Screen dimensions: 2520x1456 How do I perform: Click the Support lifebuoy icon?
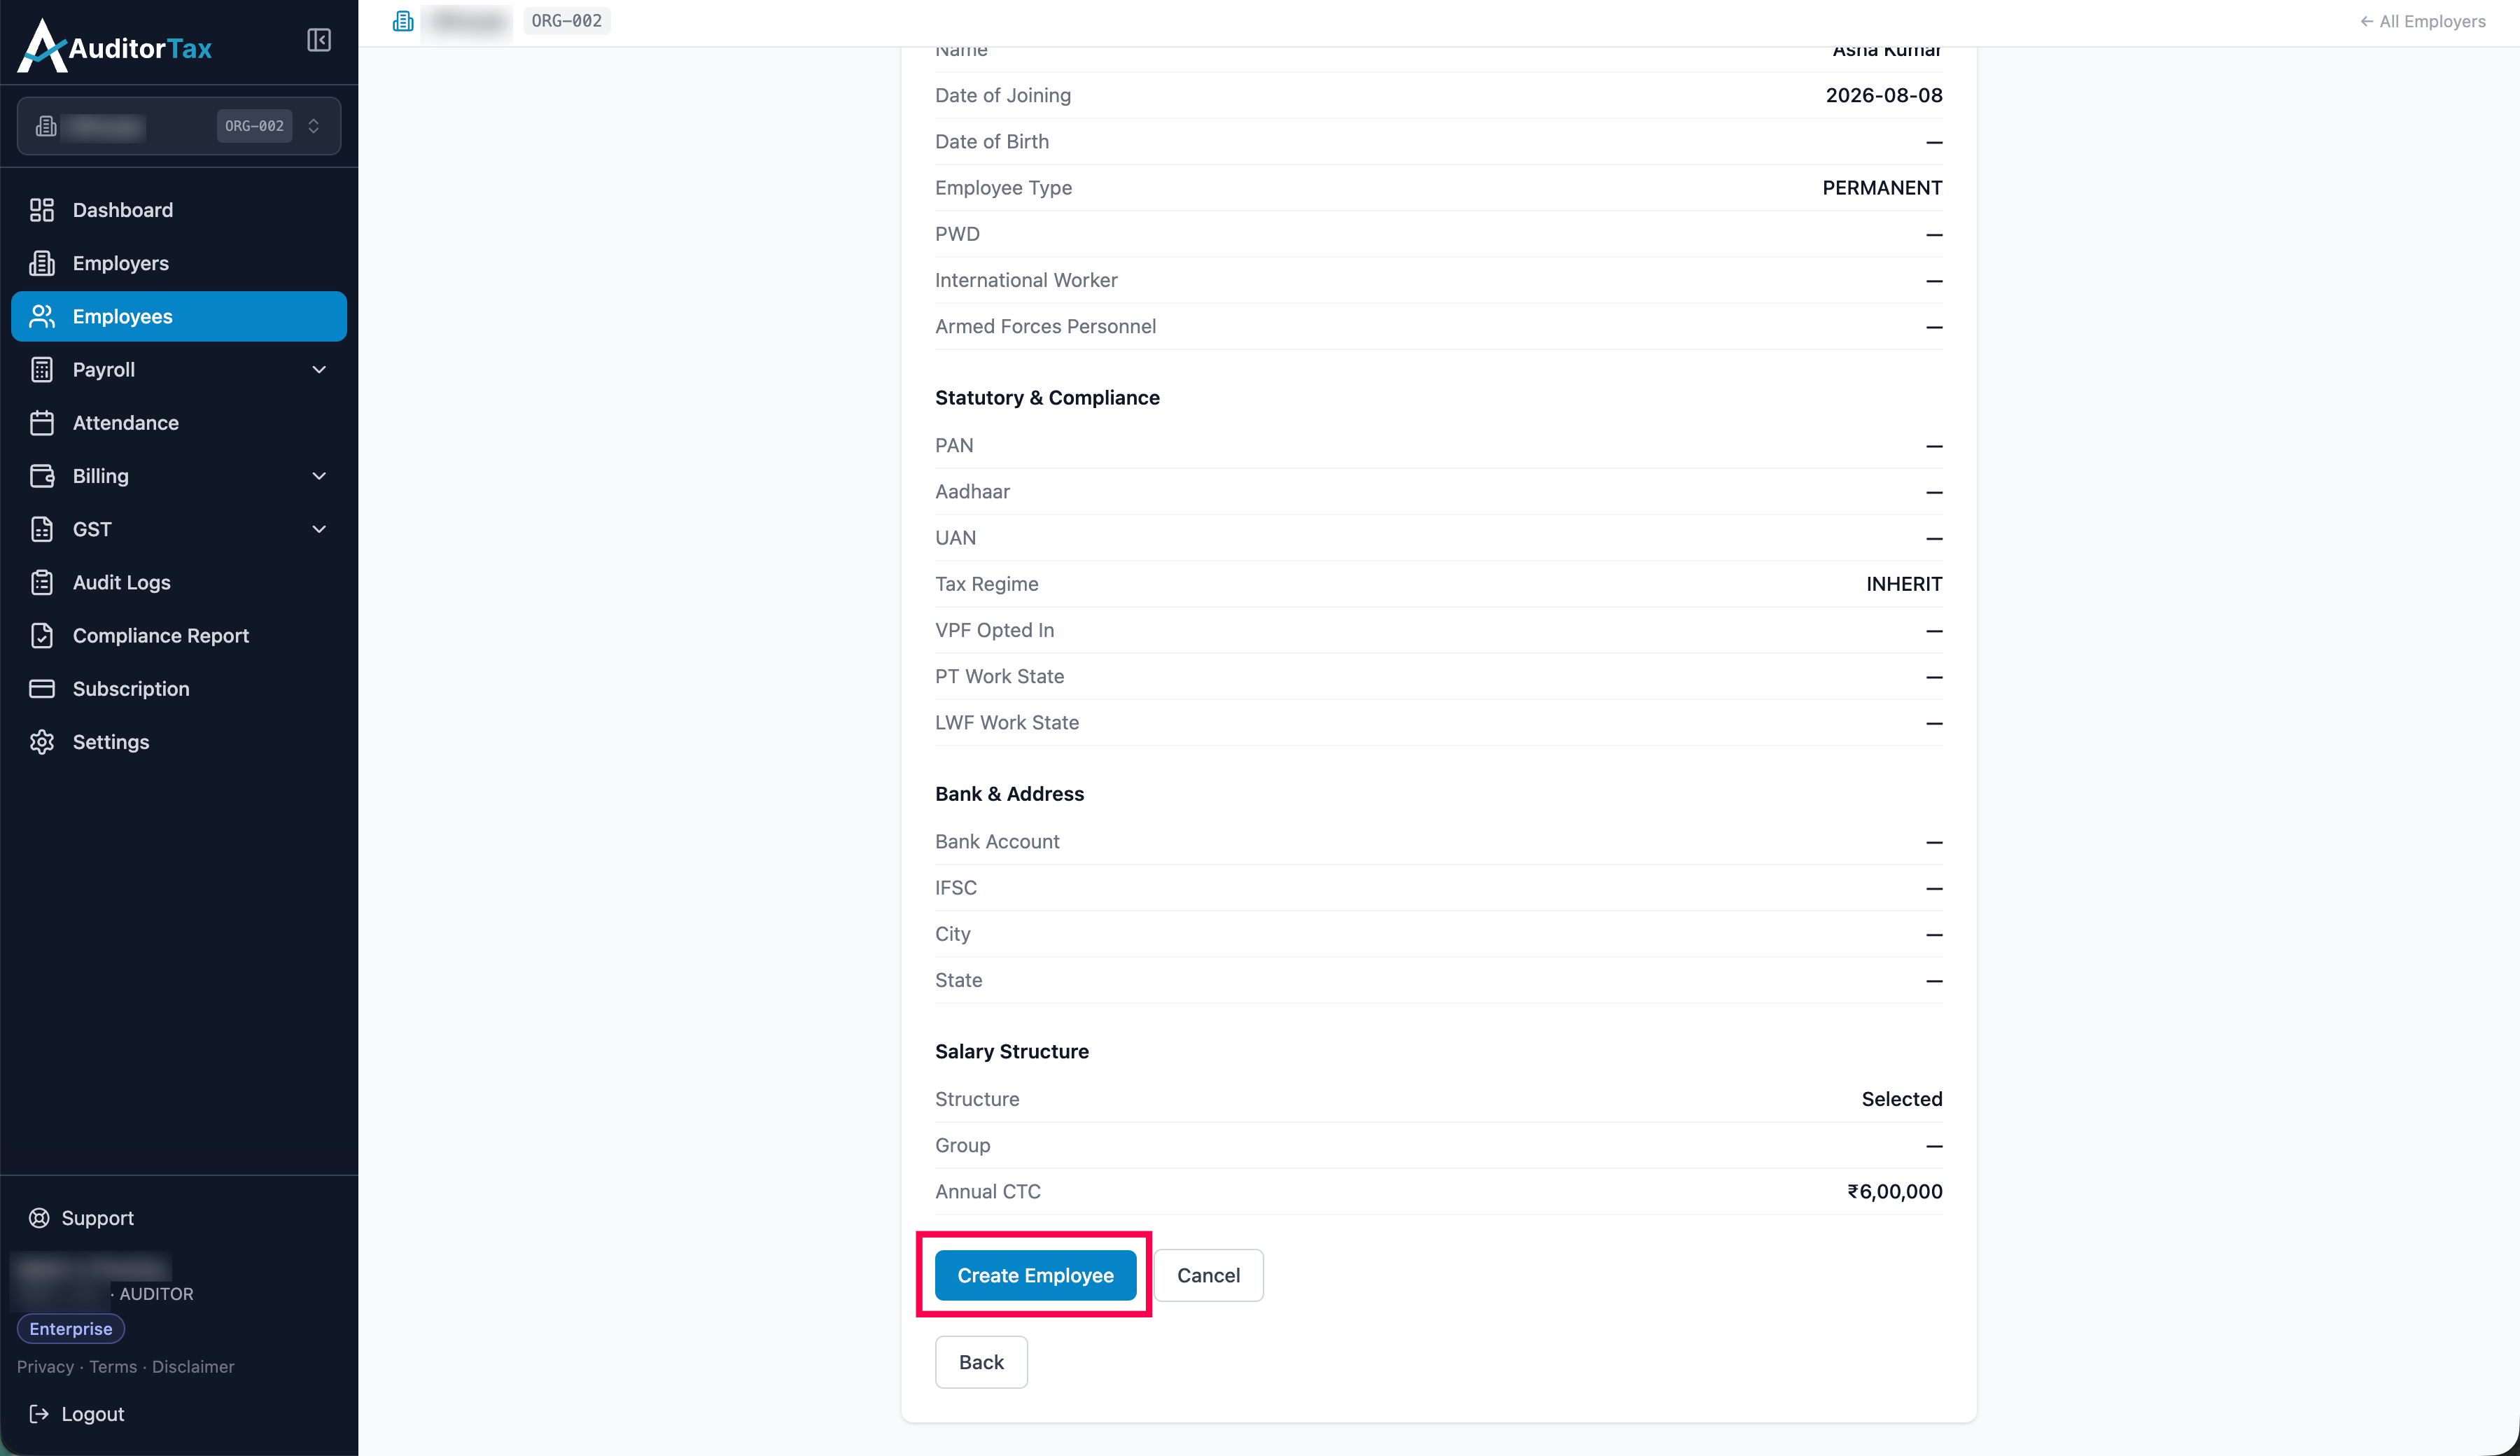(x=39, y=1218)
